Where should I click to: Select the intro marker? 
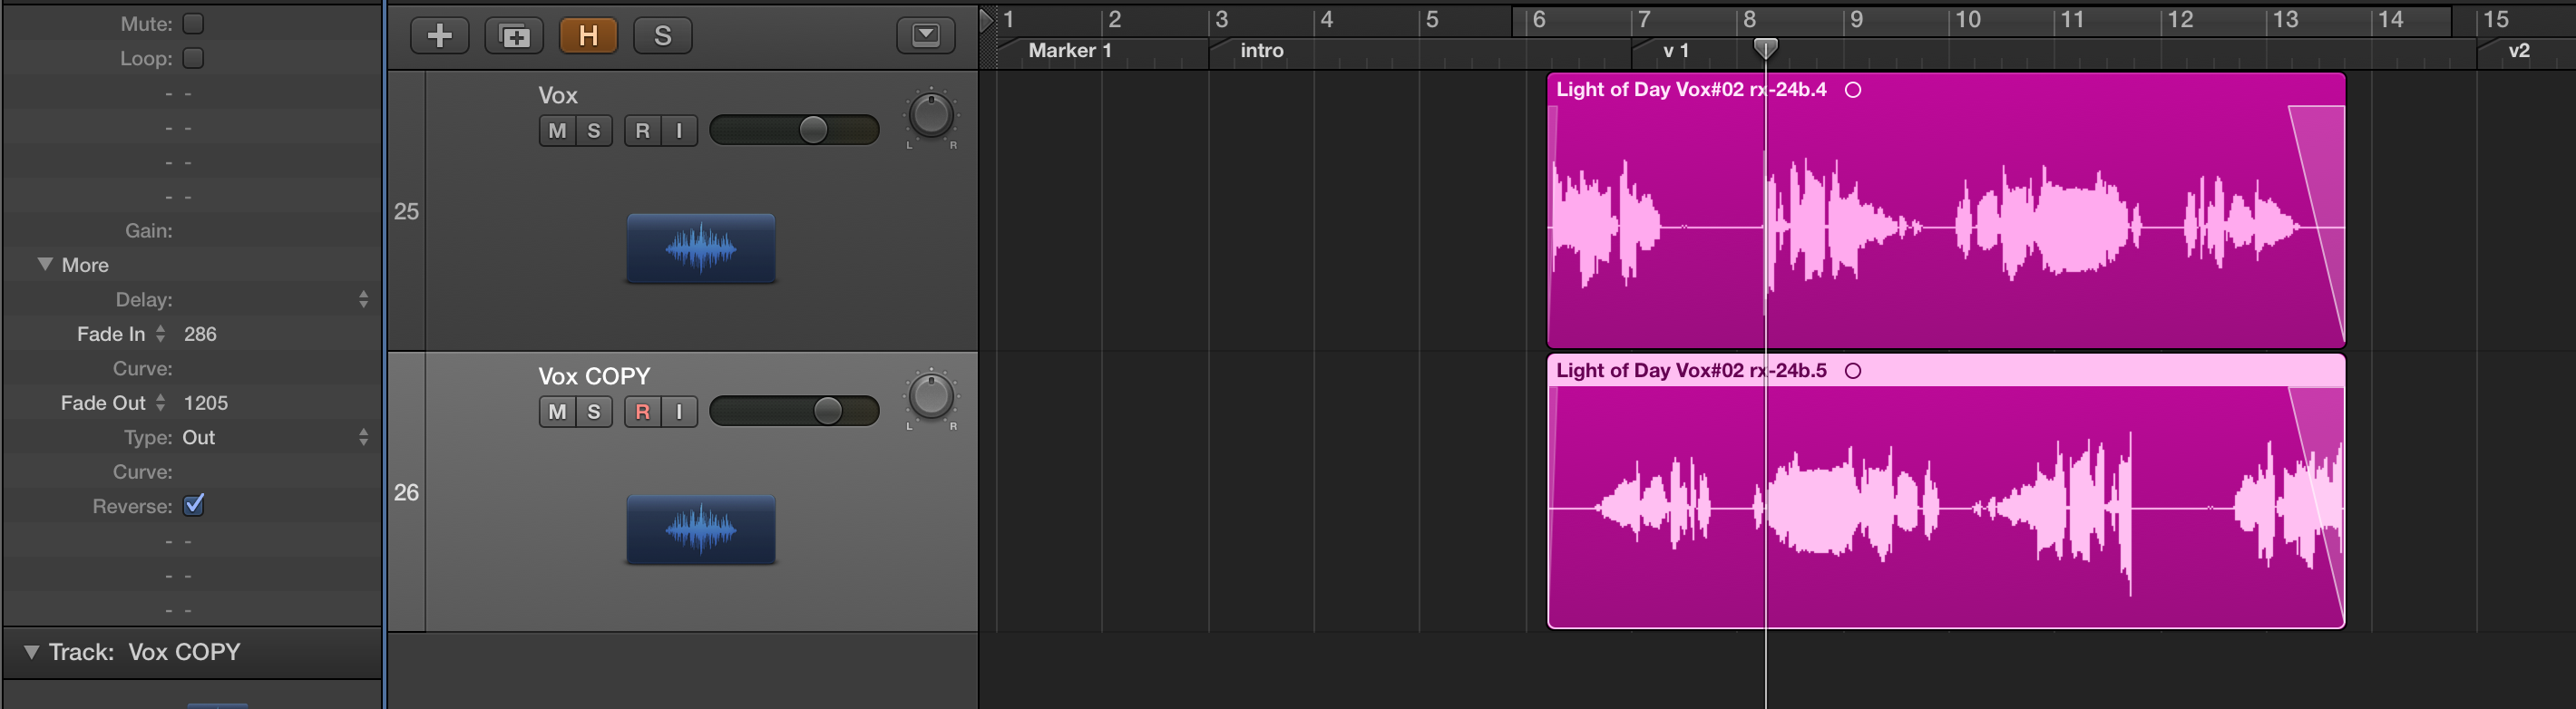1262,50
